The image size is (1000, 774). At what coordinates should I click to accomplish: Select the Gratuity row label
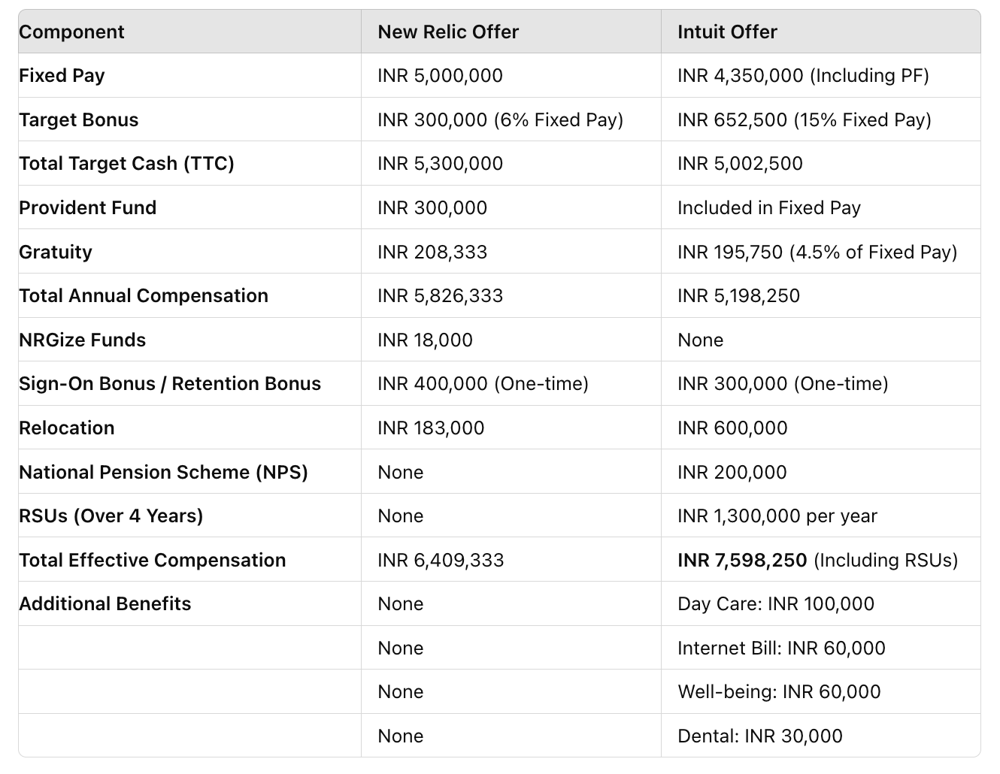pos(56,252)
